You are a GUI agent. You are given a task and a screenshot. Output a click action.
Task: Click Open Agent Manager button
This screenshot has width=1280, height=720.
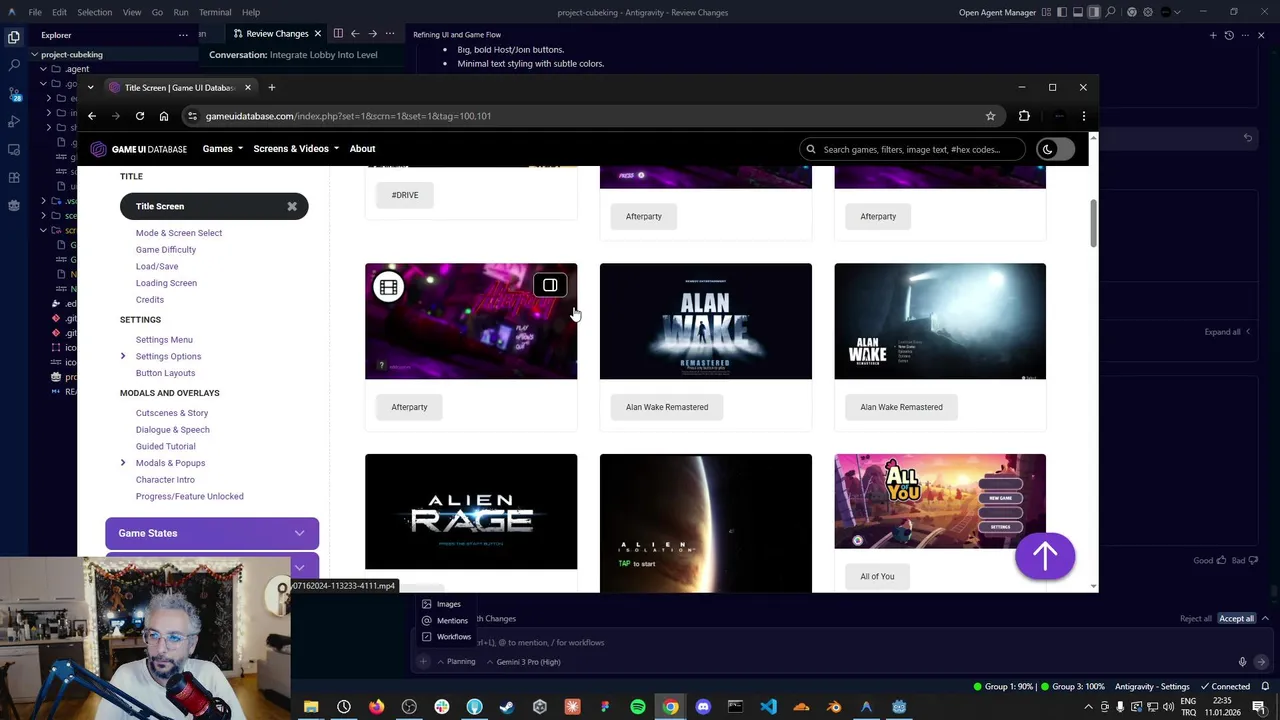coord(997,12)
